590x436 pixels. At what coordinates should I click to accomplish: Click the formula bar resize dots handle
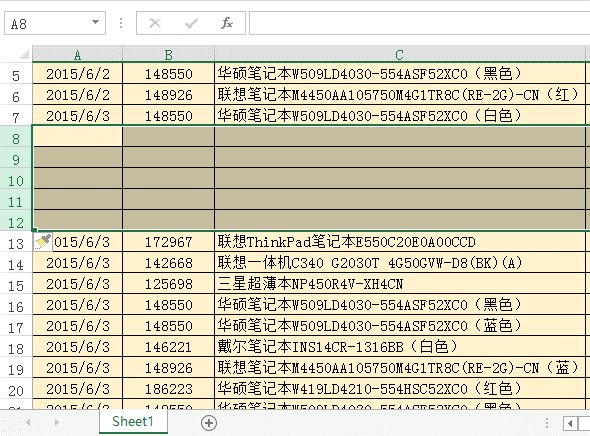pos(121,23)
